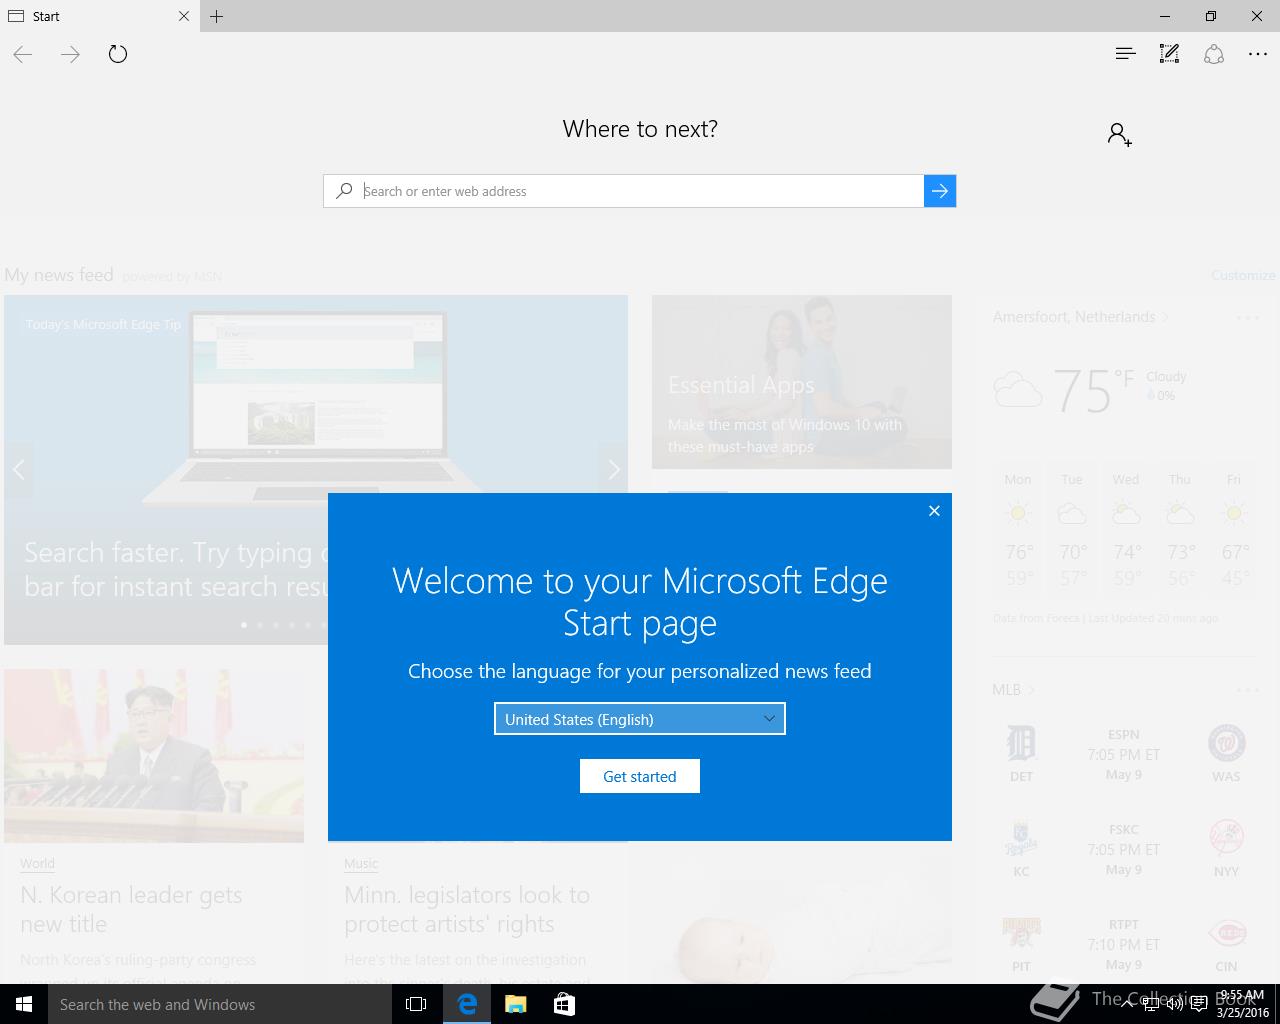This screenshot has height=1024, width=1280.
Task: Open the MLB section link
Action: click(x=1013, y=690)
